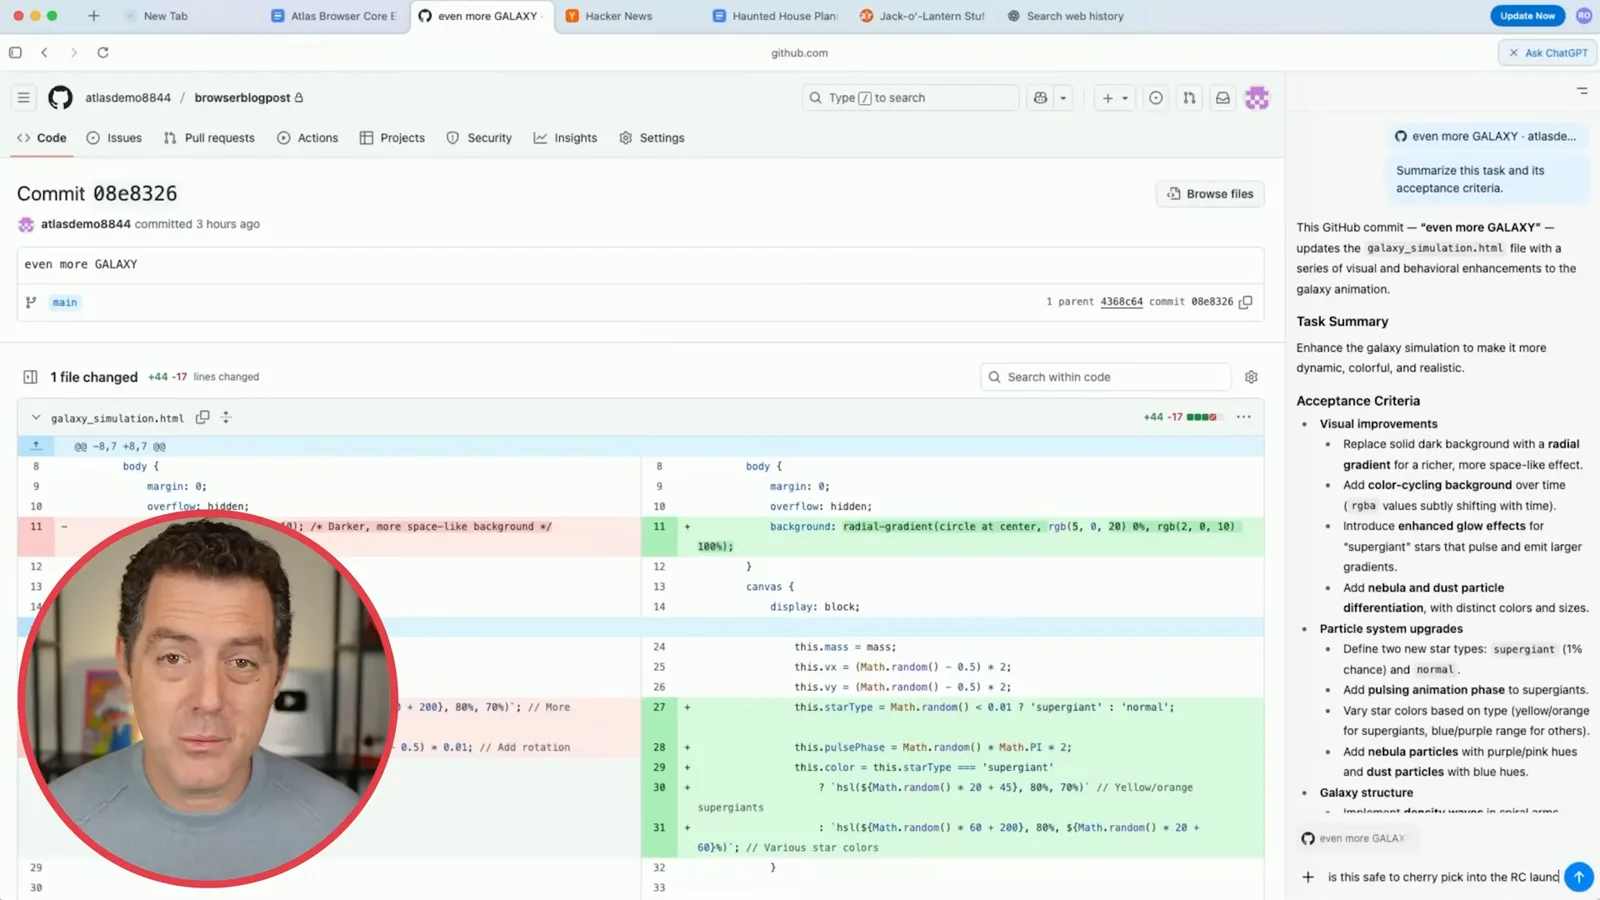Copy the full commit SHA icon

tap(1246, 302)
